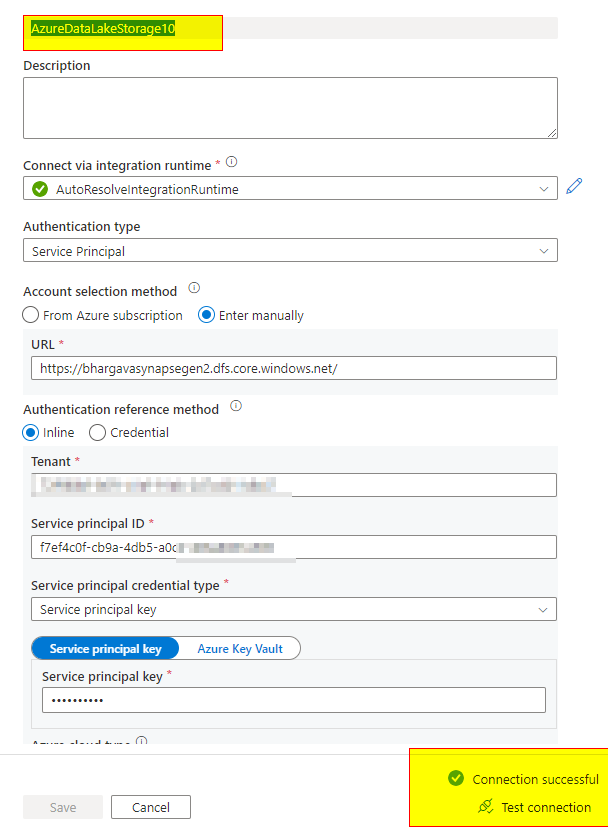Switch to Azure Key Vault tab

(x=240, y=648)
